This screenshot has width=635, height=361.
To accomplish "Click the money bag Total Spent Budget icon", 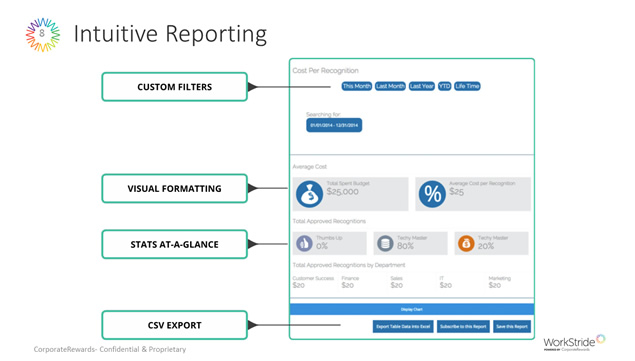I will tap(309, 194).
